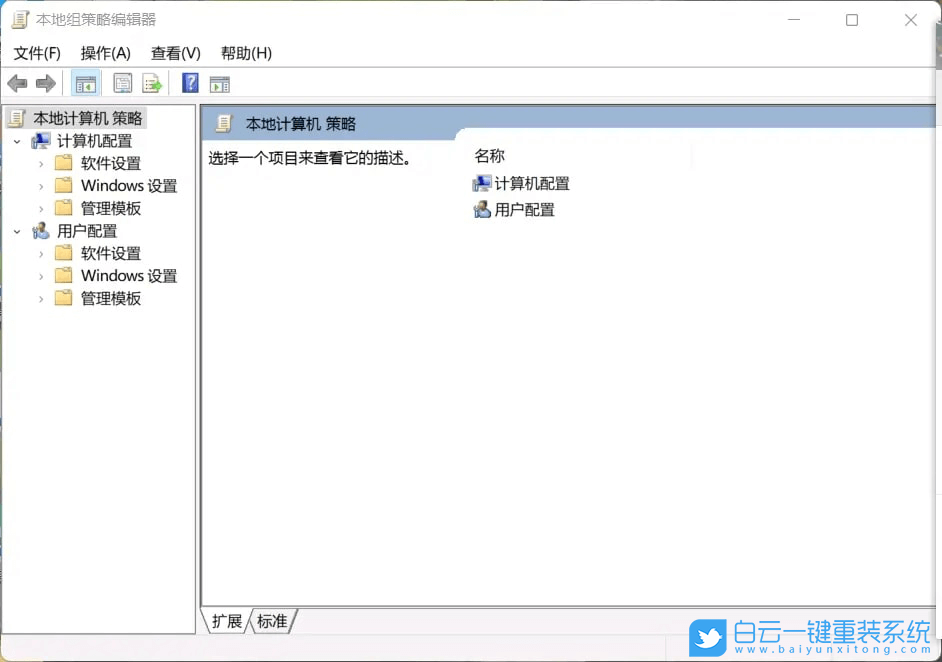Screen dimensions: 942x662
Task: Open the 文件(F) menu
Action: pyautogui.click(x=36, y=53)
